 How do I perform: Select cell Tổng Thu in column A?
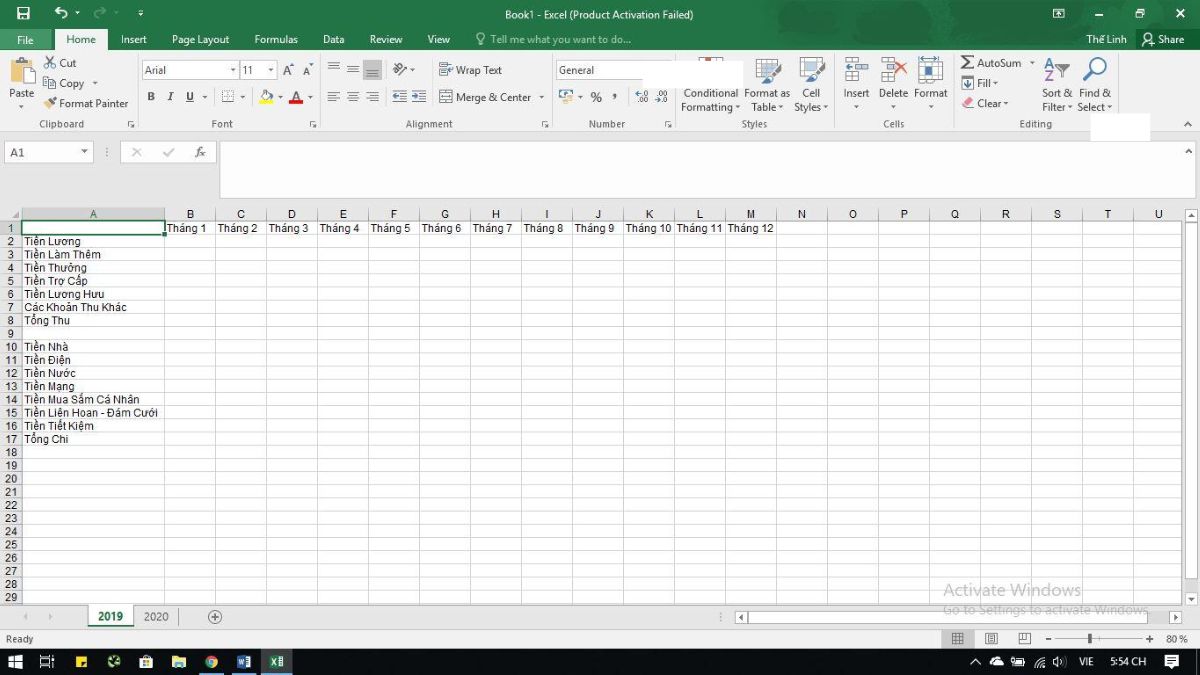tap(93, 321)
